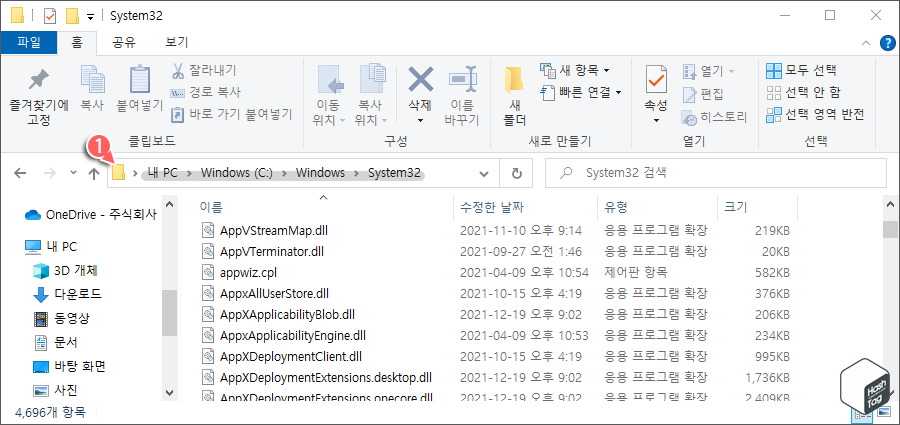The height and width of the screenshot is (425, 900).
Task: Open recent locations dropdown arrow
Action: (x=73, y=173)
